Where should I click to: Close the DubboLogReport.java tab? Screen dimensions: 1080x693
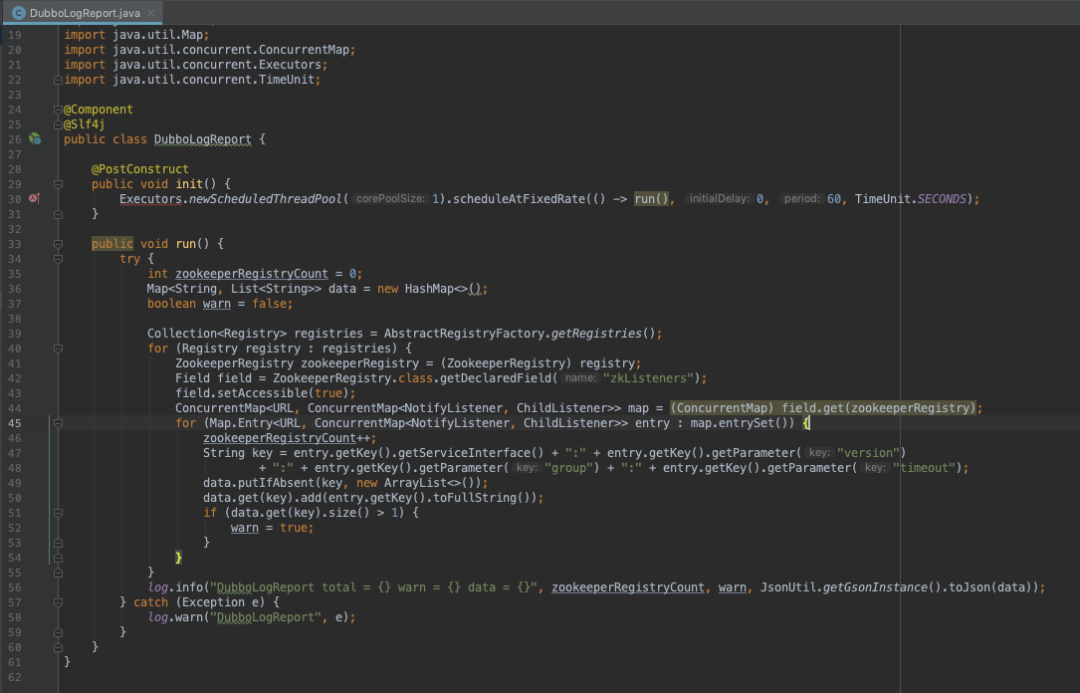pyautogui.click(x=152, y=12)
